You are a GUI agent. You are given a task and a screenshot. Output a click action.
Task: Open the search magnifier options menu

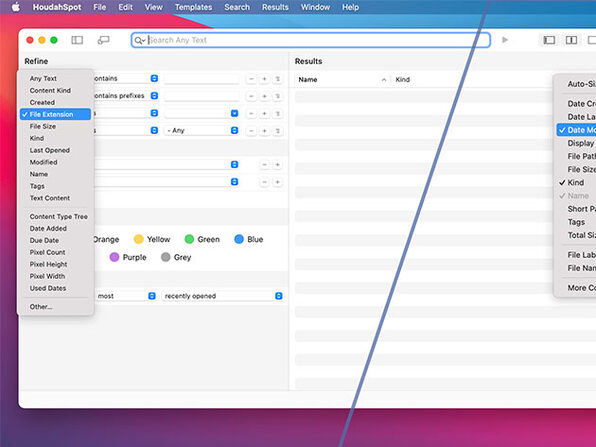[x=139, y=40]
